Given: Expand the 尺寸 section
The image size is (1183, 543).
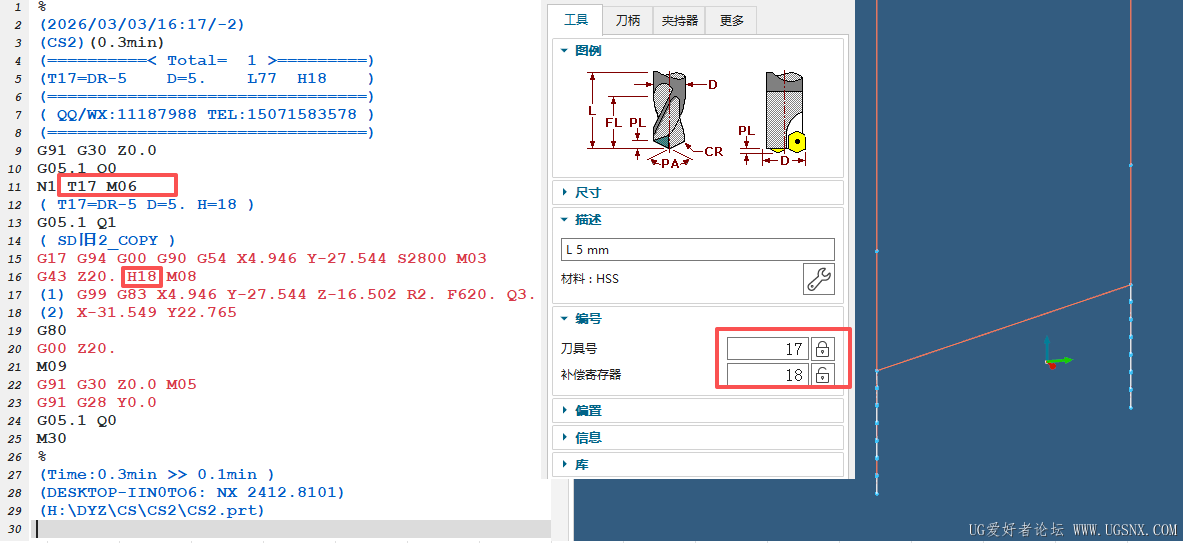Looking at the screenshot, I should [698, 192].
